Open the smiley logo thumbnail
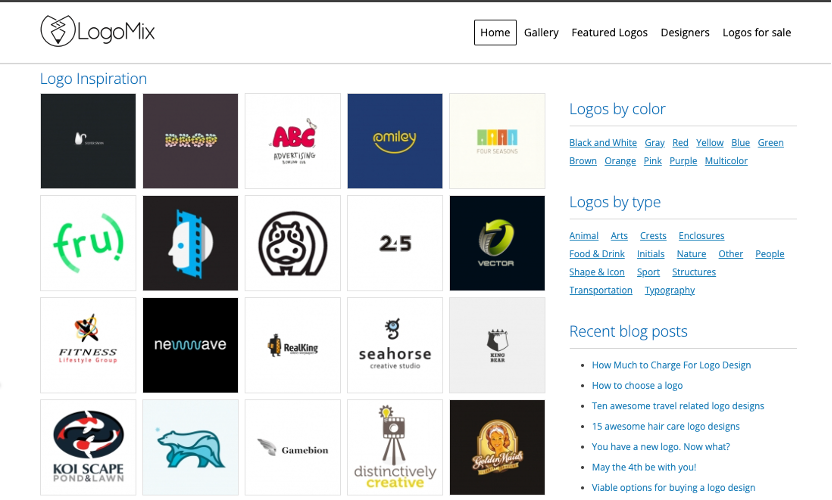Viewport: 832px width, 500px height. [x=395, y=141]
